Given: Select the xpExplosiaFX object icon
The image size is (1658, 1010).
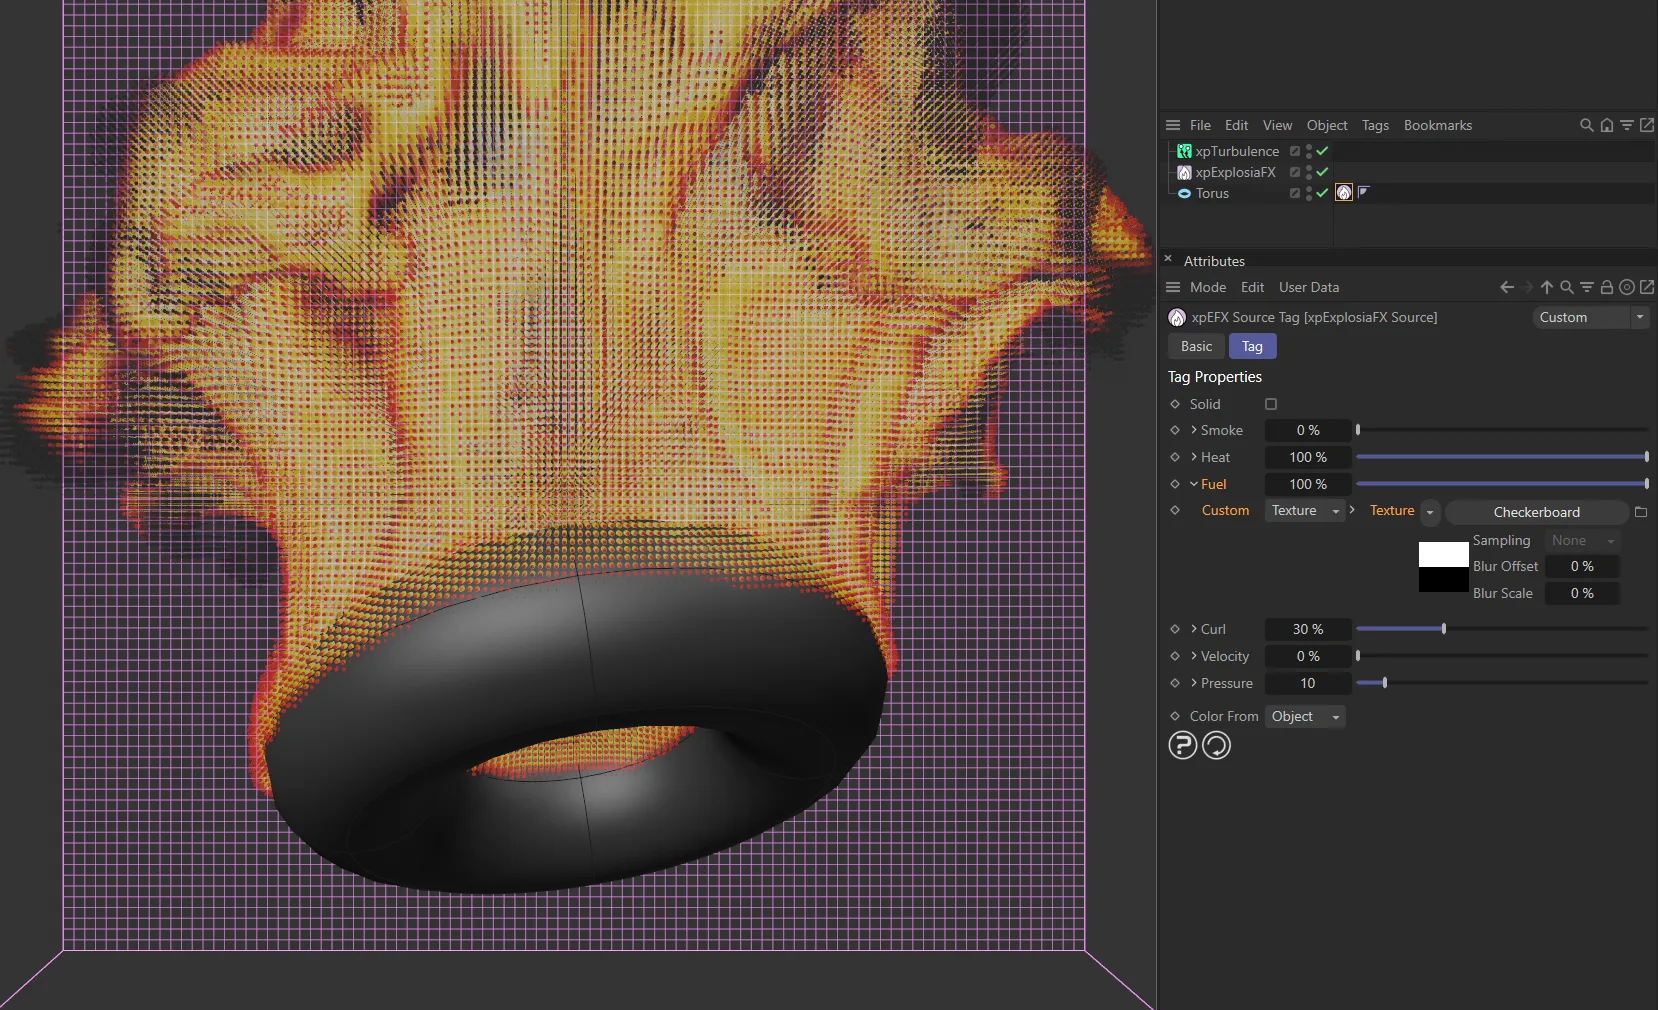Looking at the screenshot, I should [1183, 172].
